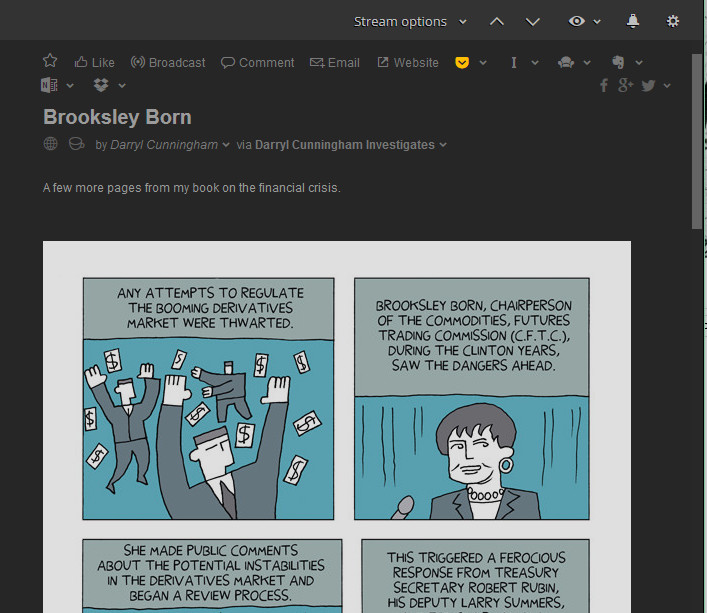
Task: Expand the eye view dropdown arrow
Action: point(597,22)
